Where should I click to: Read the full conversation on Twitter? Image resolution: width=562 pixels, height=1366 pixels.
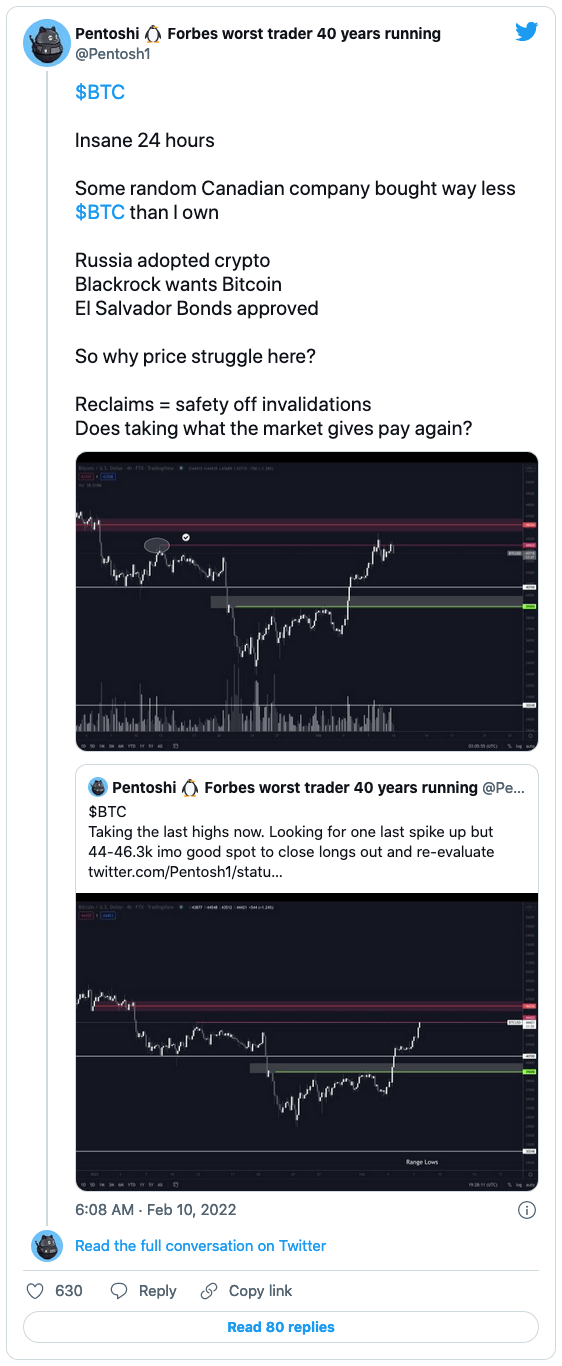click(201, 1246)
